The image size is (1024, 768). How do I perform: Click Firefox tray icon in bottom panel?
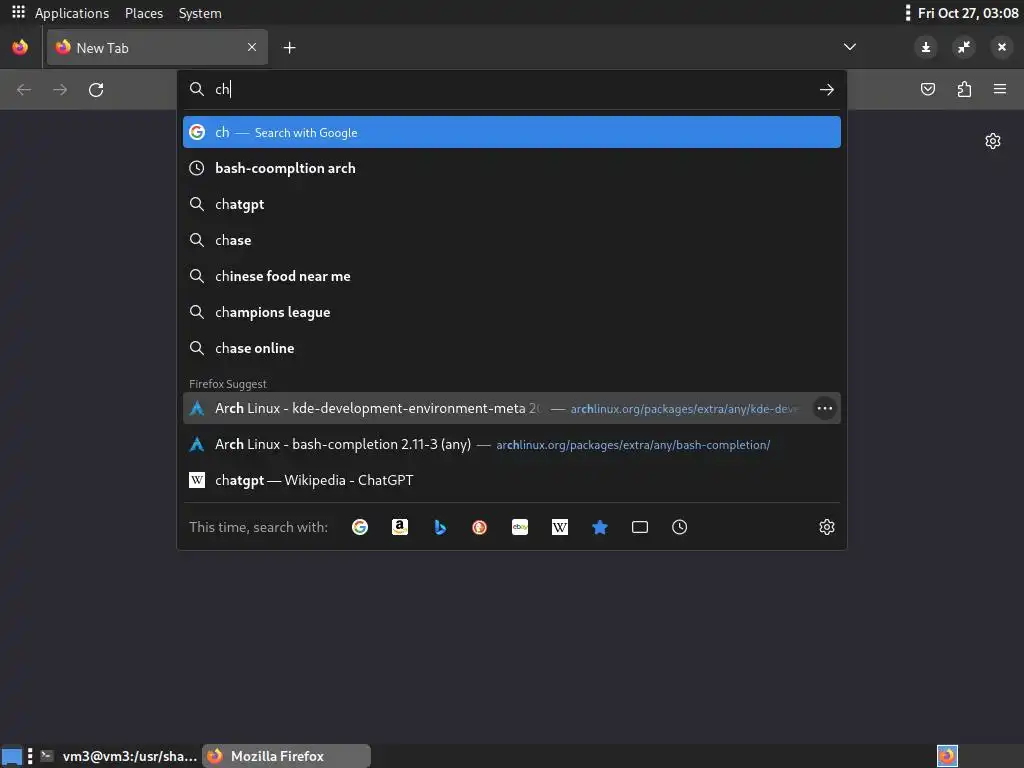click(x=947, y=756)
